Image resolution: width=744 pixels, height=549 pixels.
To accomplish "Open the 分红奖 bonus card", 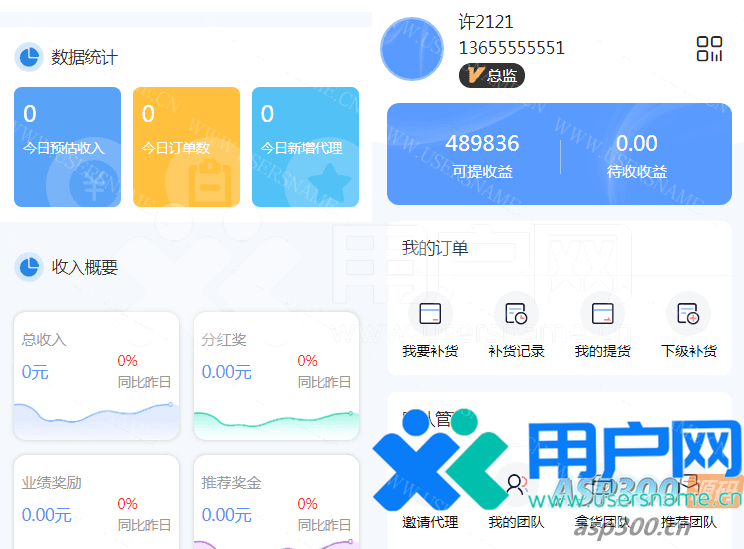I will pos(277,376).
